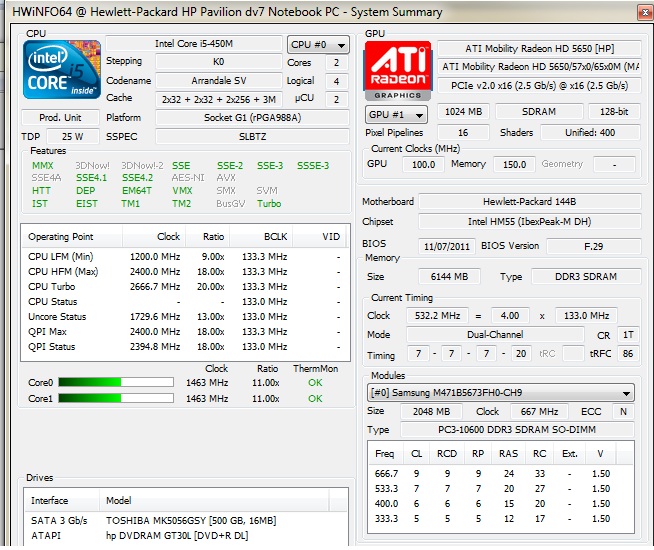This screenshot has height=550, width=654.
Task: Click the ATI Mobility Radeon HD 5650 [HP] field
Action: point(539,48)
